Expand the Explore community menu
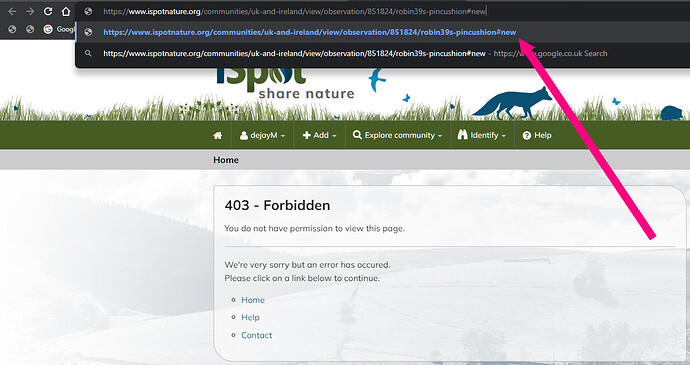The height and width of the screenshot is (365, 690). 397,136
